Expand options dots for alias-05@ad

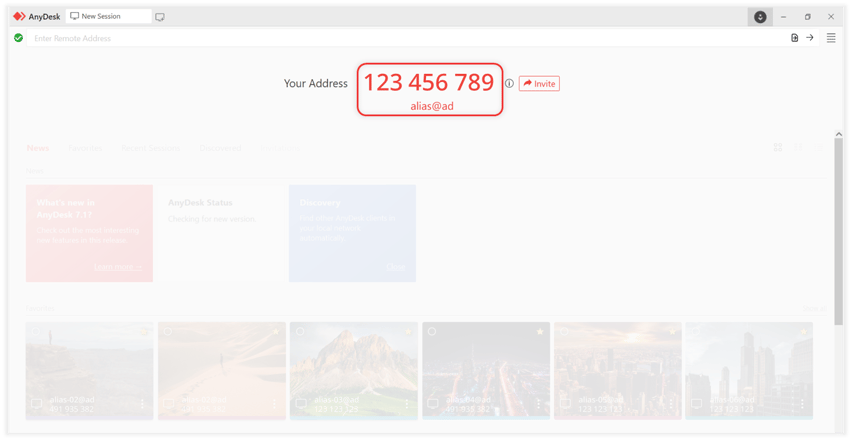pos(671,404)
